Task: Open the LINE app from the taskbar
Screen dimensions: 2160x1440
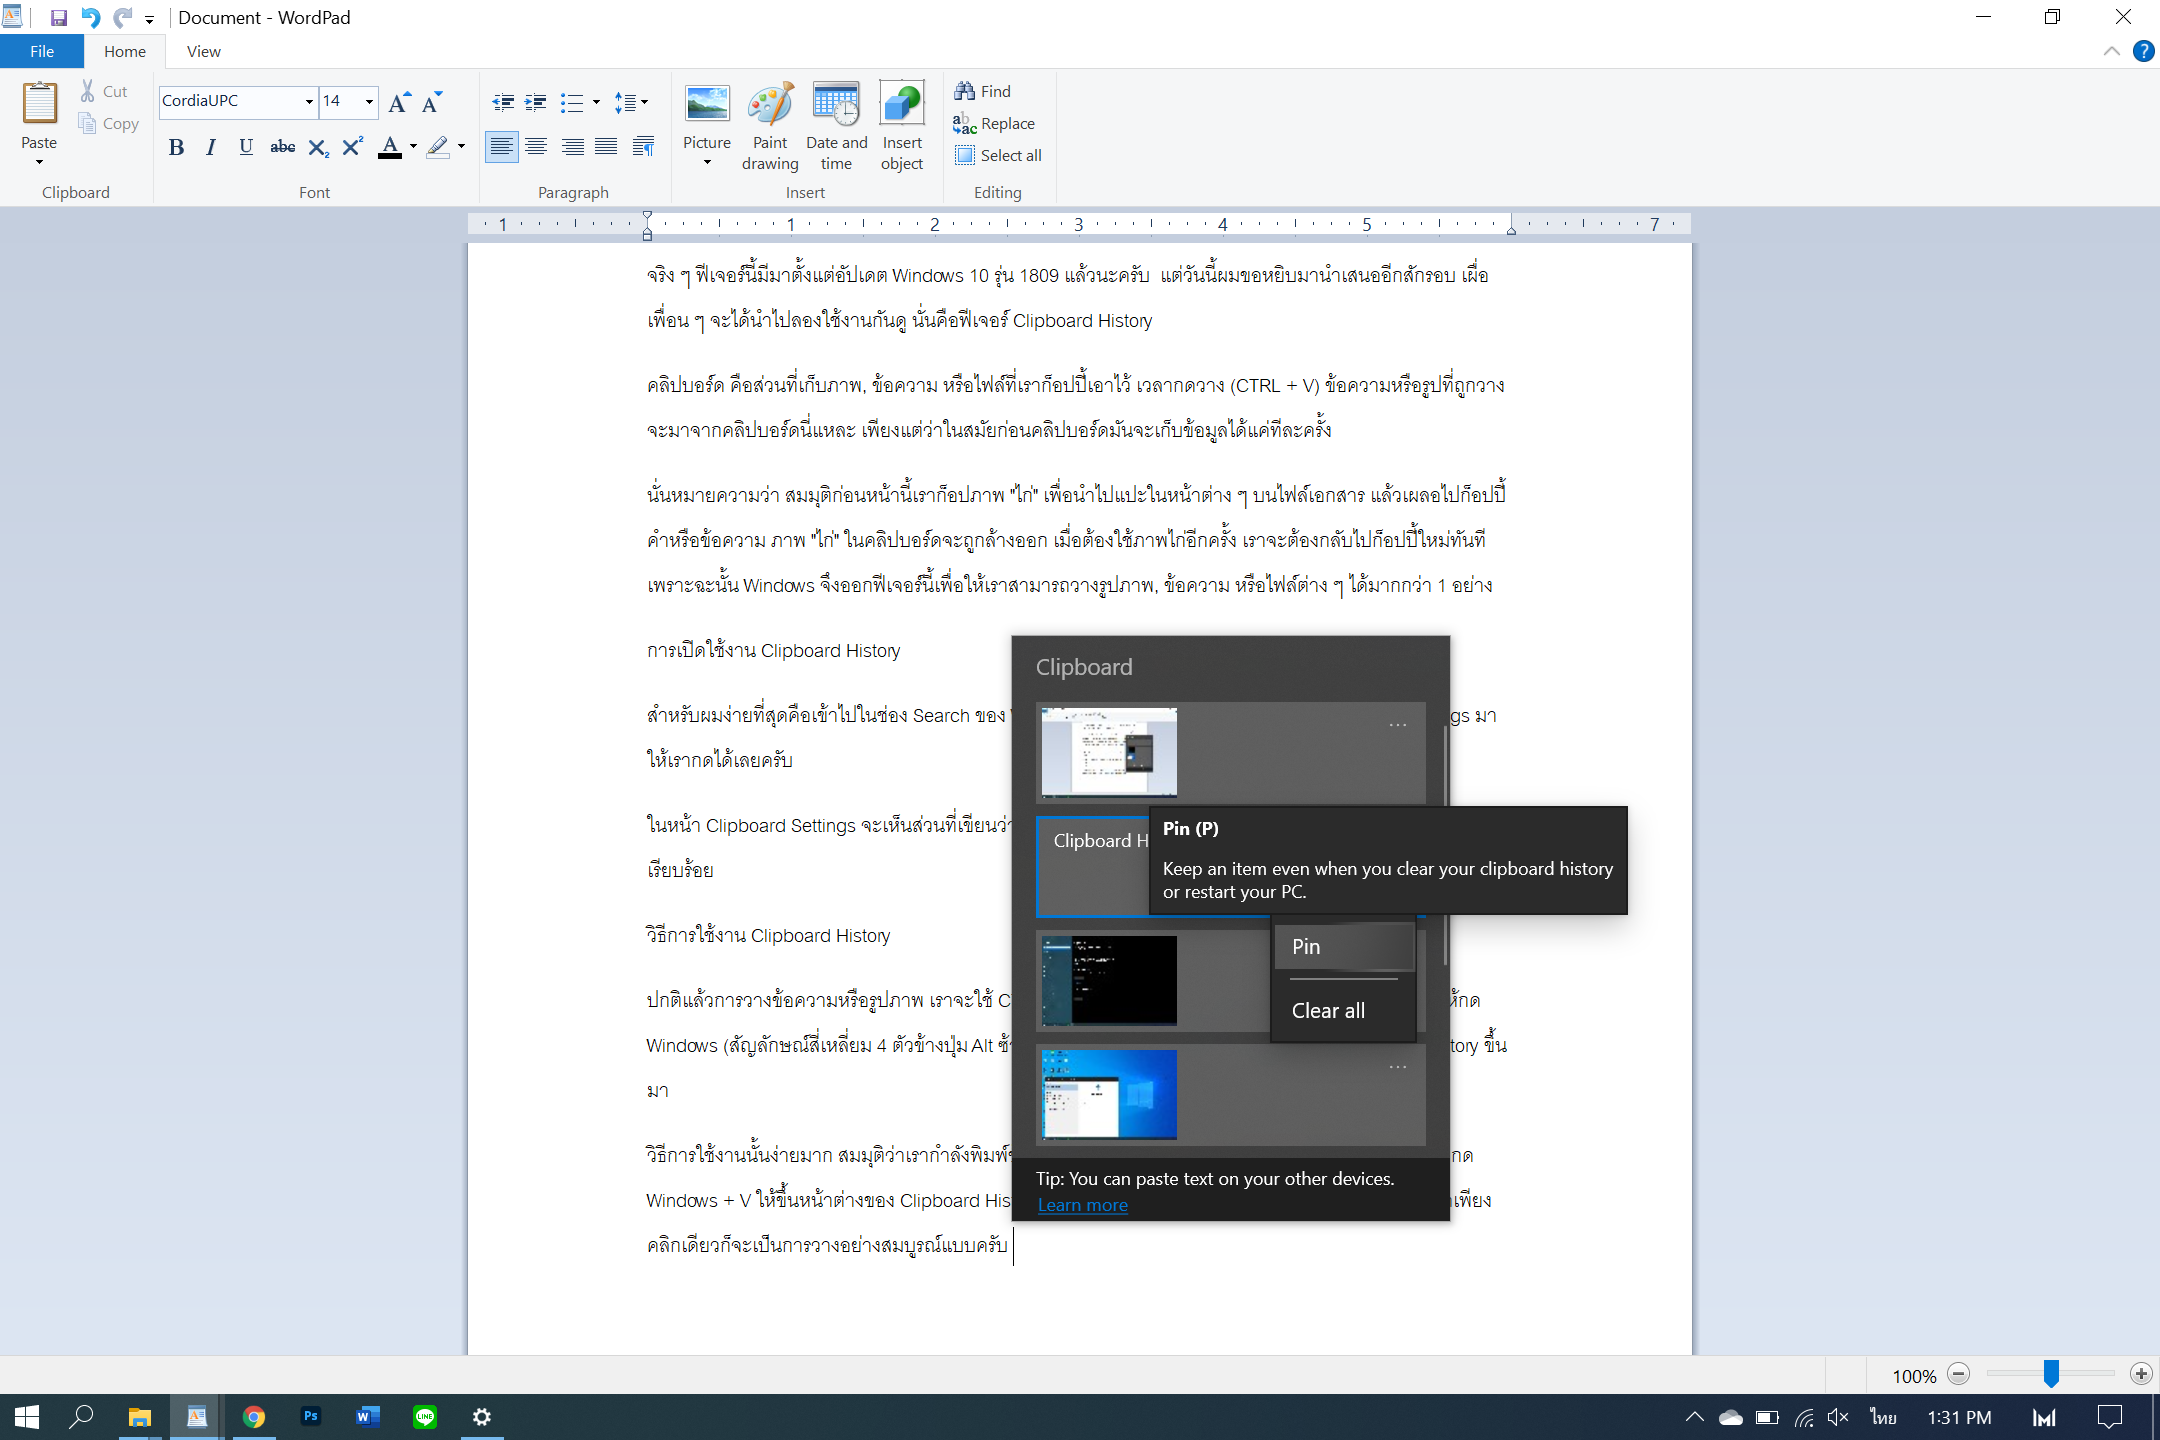Action: [x=425, y=1416]
